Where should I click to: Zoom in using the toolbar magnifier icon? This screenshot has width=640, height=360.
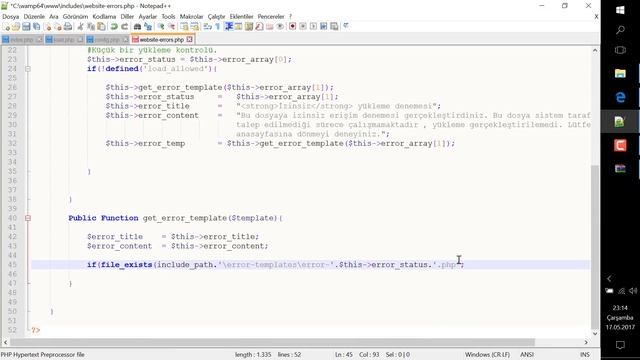161,27
